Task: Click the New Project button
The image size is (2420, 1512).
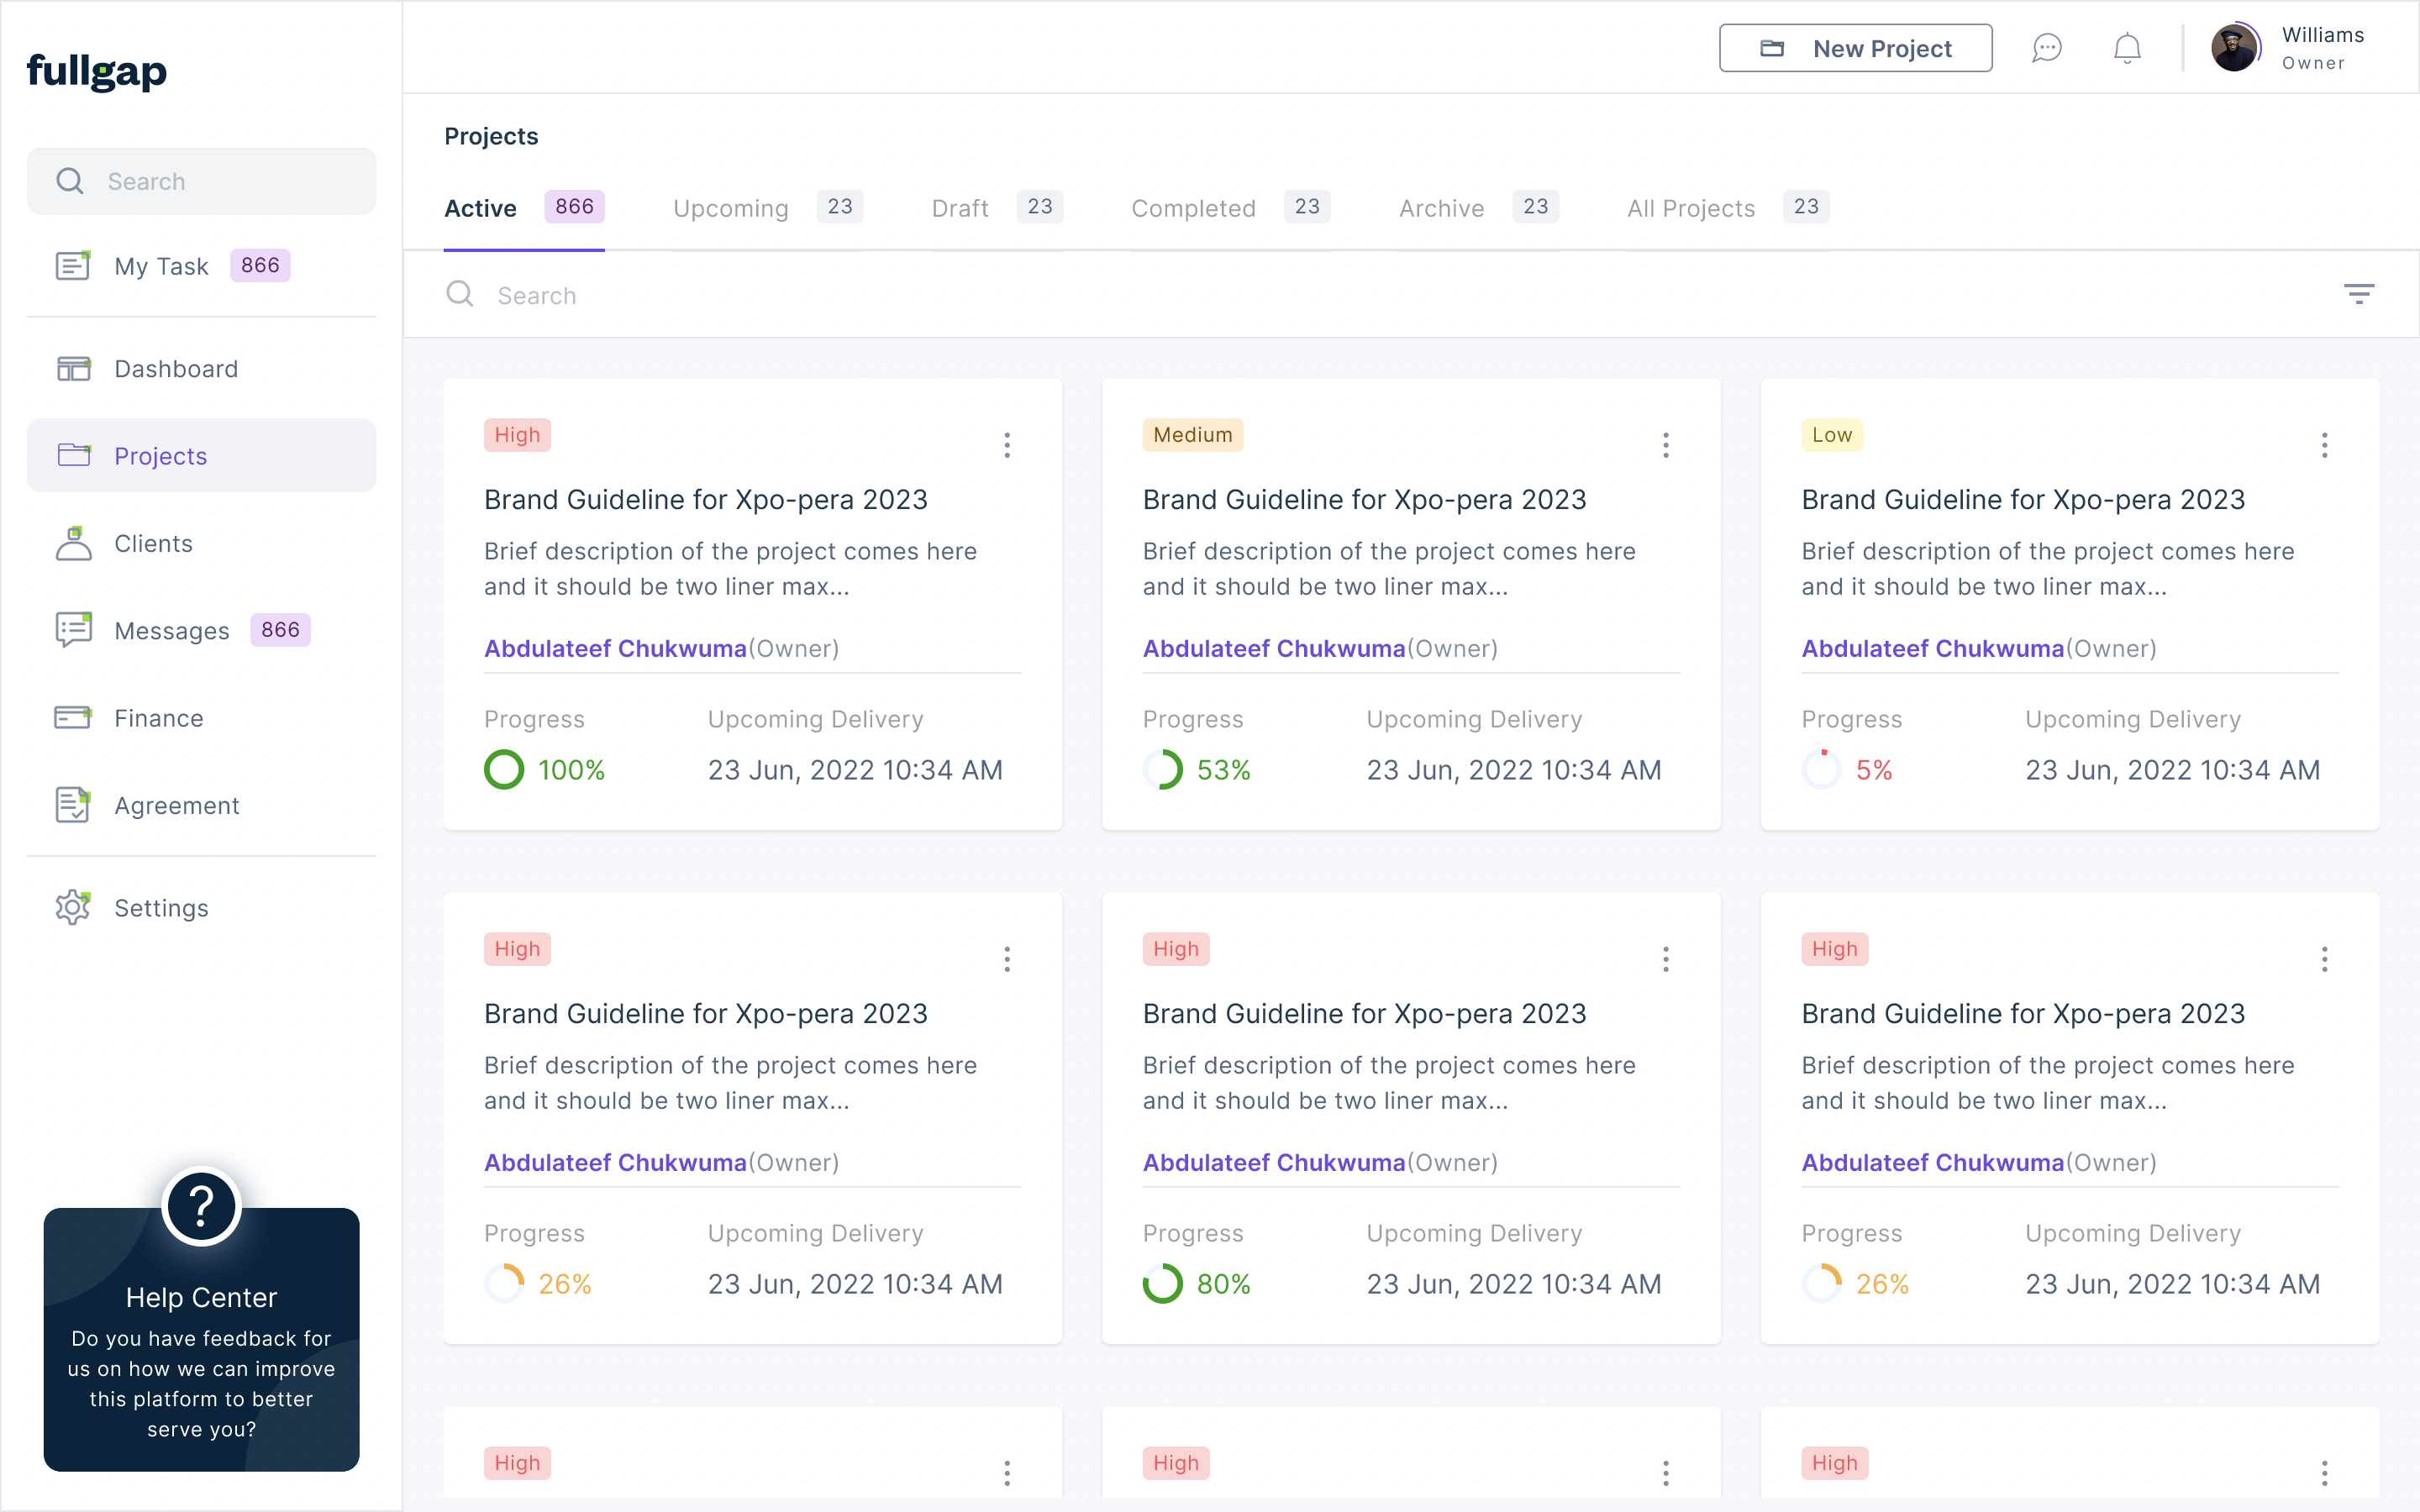Action: 1855,48
